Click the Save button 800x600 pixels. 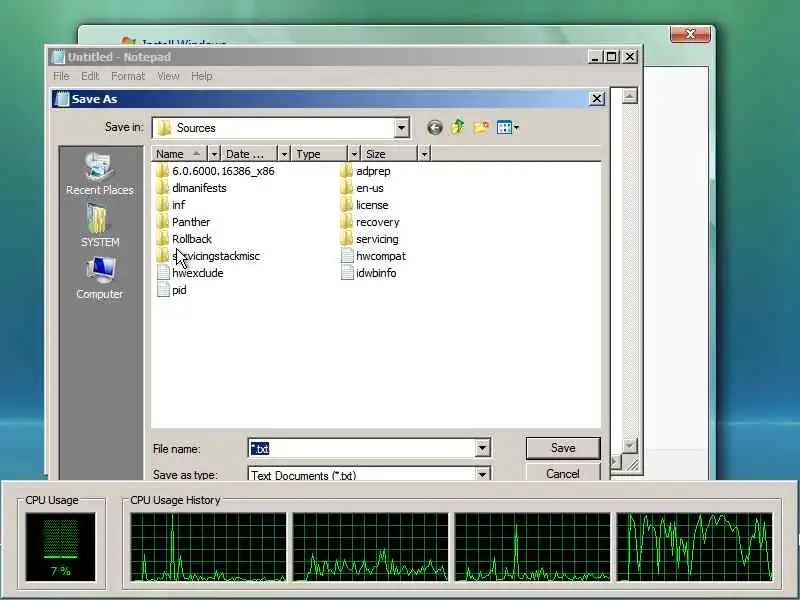click(563, 448)
